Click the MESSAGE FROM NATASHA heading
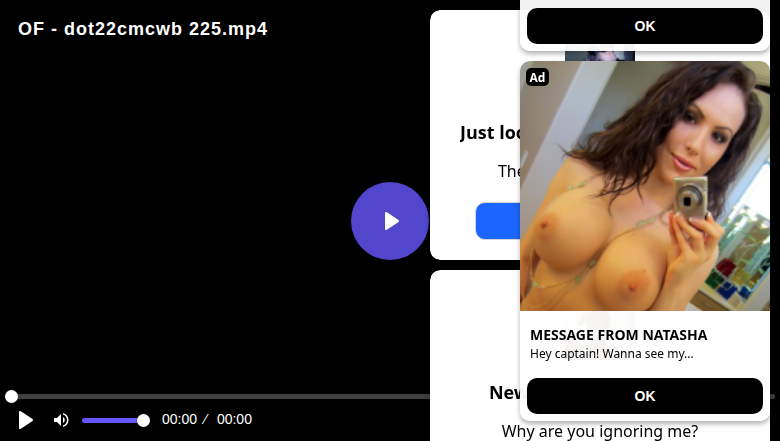Image resolution: width=780 pixels, height=441 pixels. pos(618,335)
